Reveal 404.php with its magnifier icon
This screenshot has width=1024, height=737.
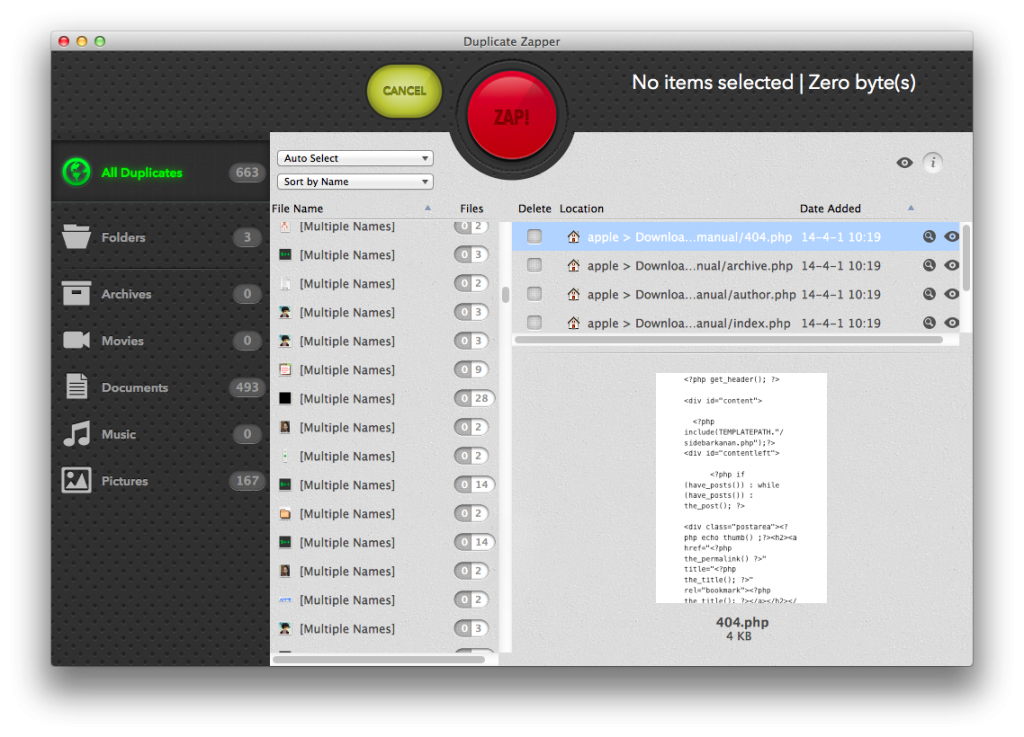click(929, 237)
